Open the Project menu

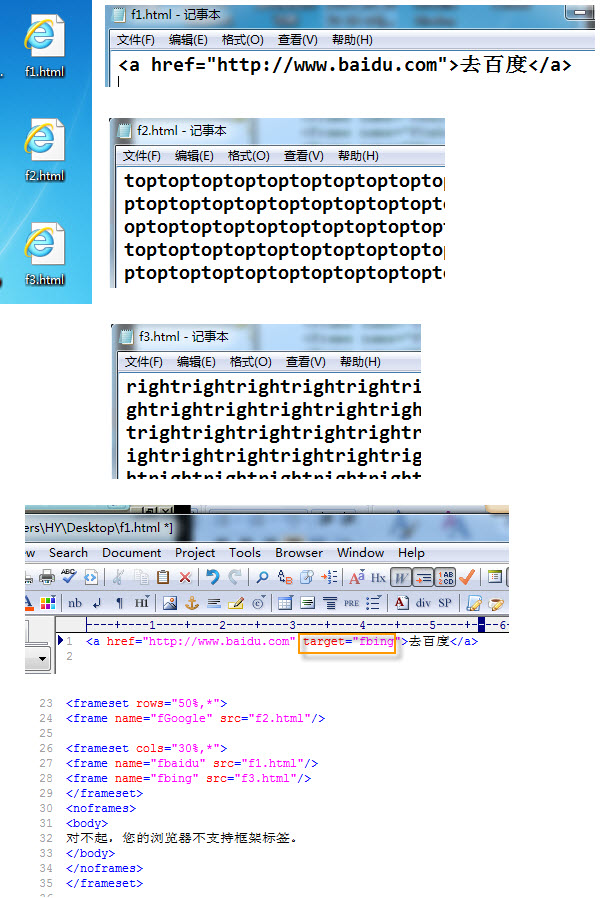pyautogui.click(x=195, y=553)
